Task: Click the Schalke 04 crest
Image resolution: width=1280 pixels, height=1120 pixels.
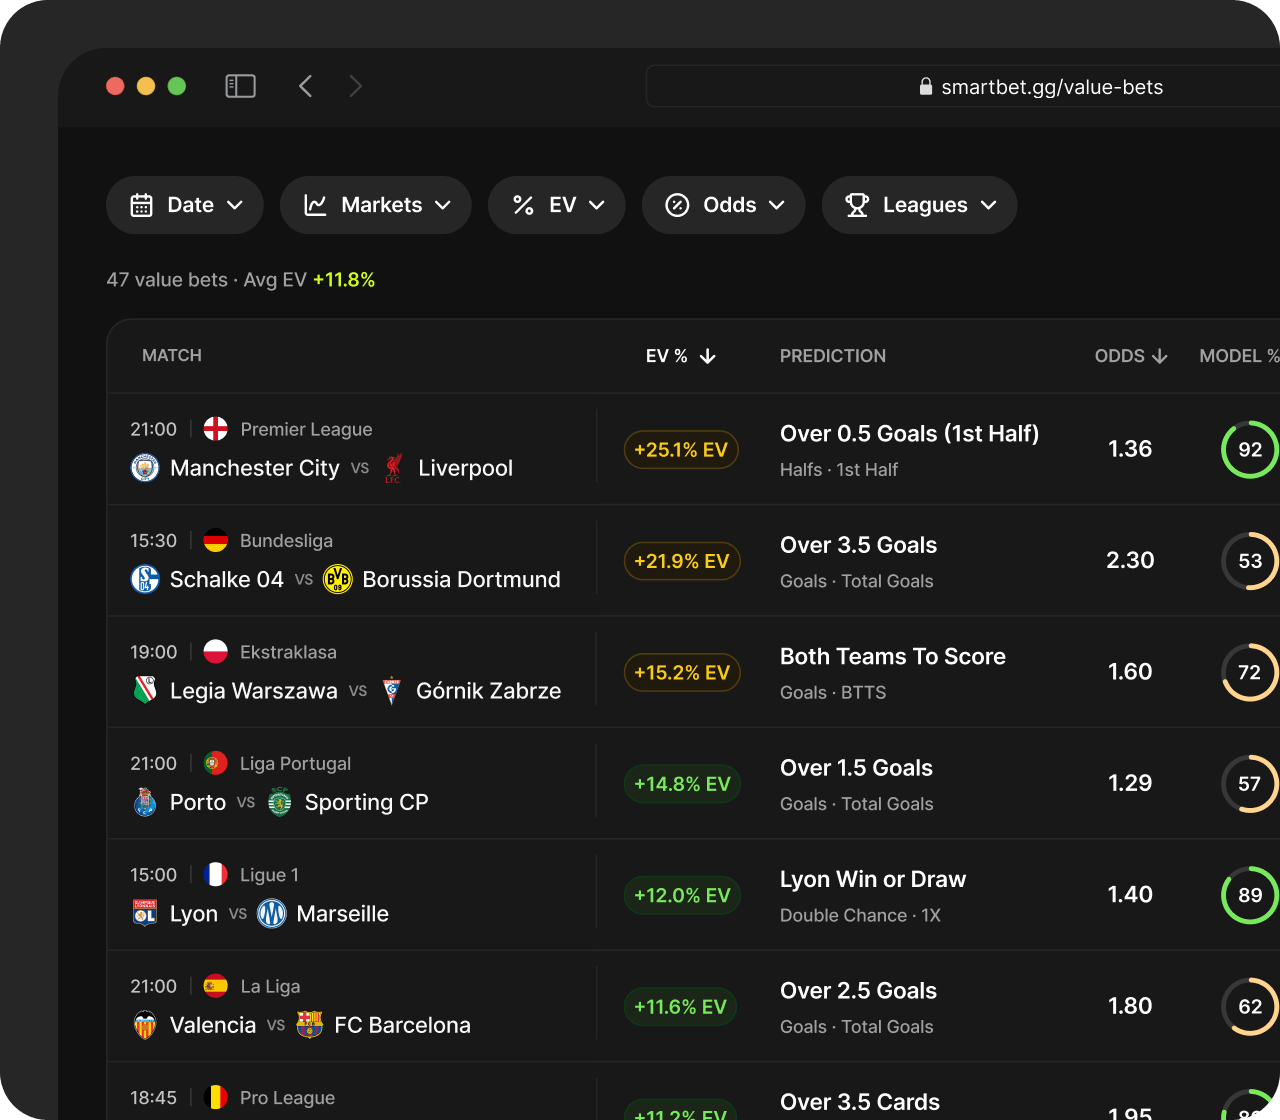Action: (x=145, y=579)
